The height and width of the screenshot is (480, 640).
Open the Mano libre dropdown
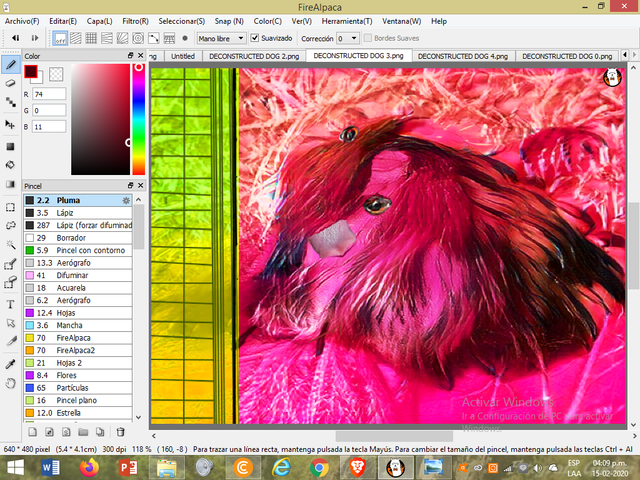point(221,38)
